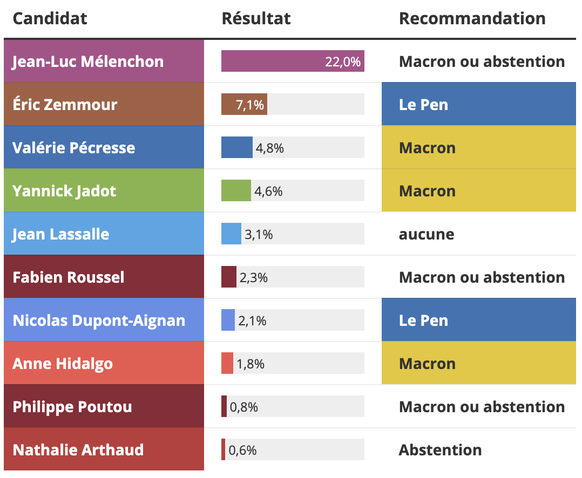The height and width of the screenshot is (478, 582).
Task: Click the Résultat column header
Action: click(256, 19)
